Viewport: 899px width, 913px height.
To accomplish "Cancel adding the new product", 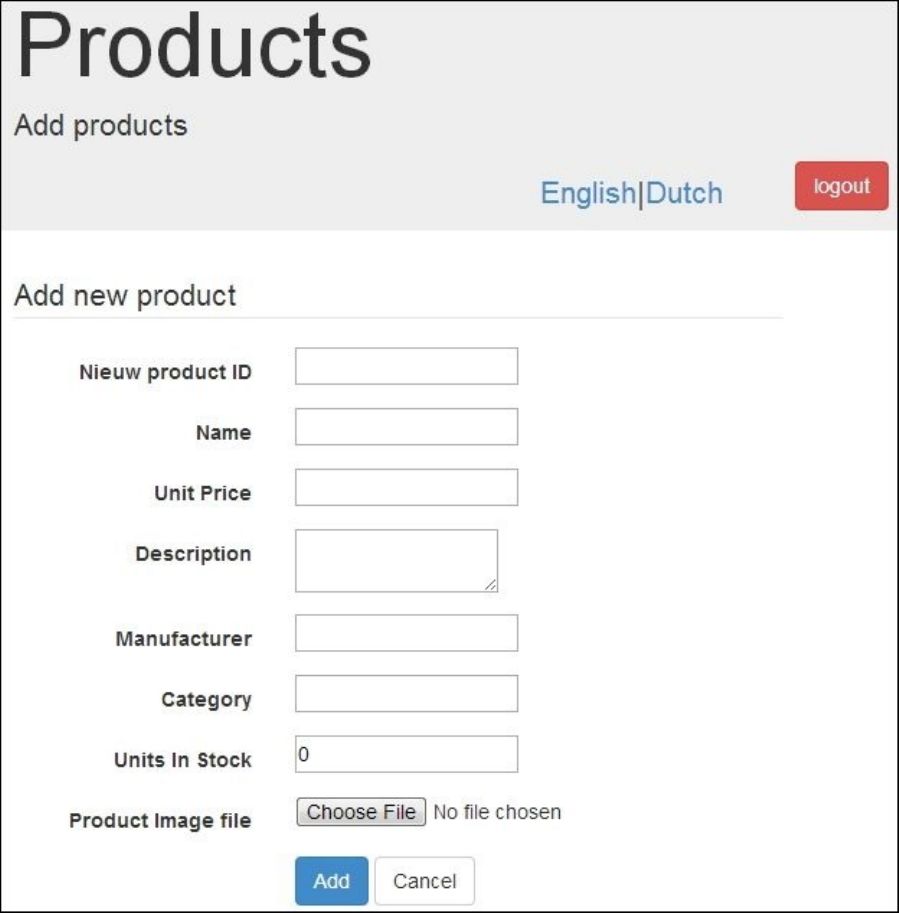I will pos(424,881).
